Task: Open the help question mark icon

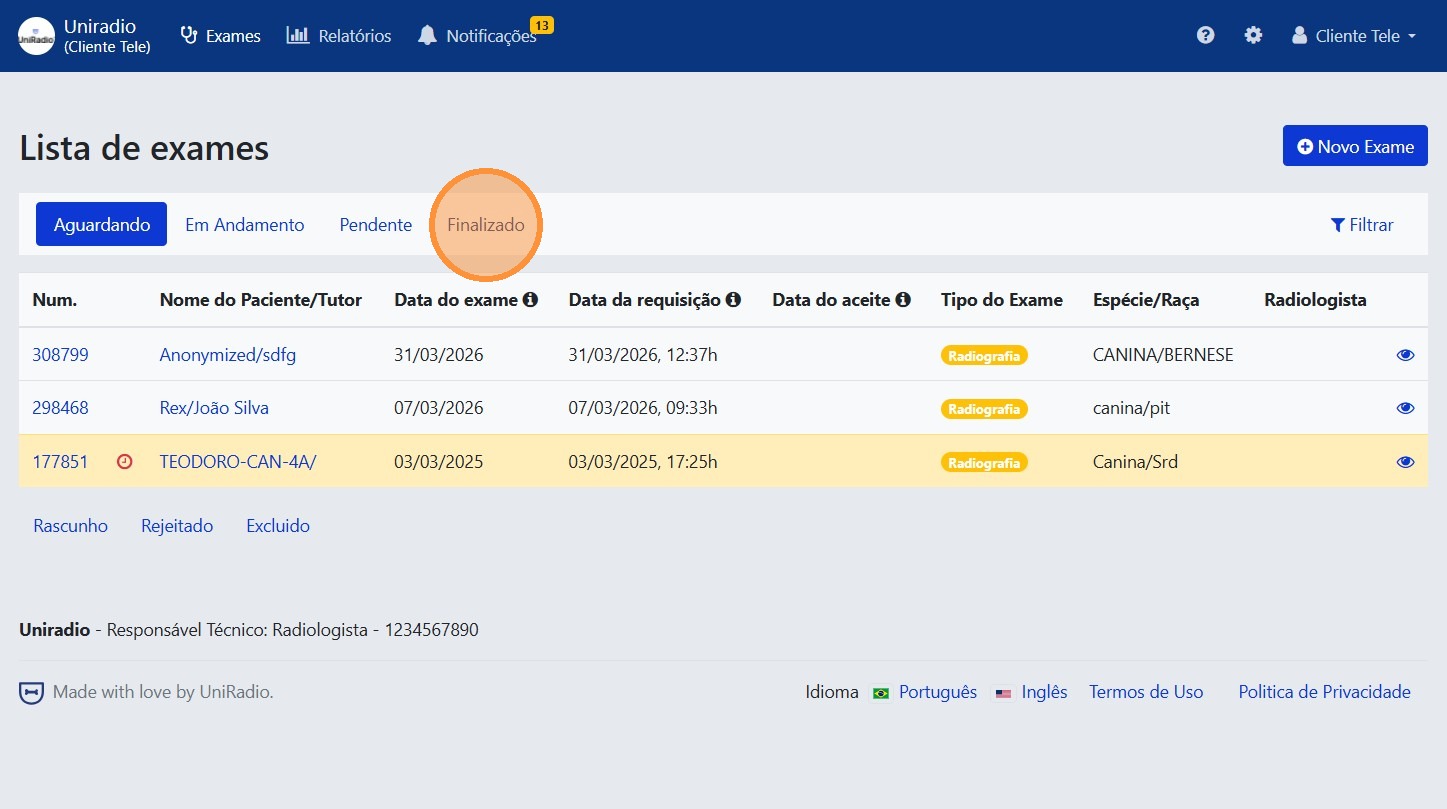Action: coord(1205,36)
